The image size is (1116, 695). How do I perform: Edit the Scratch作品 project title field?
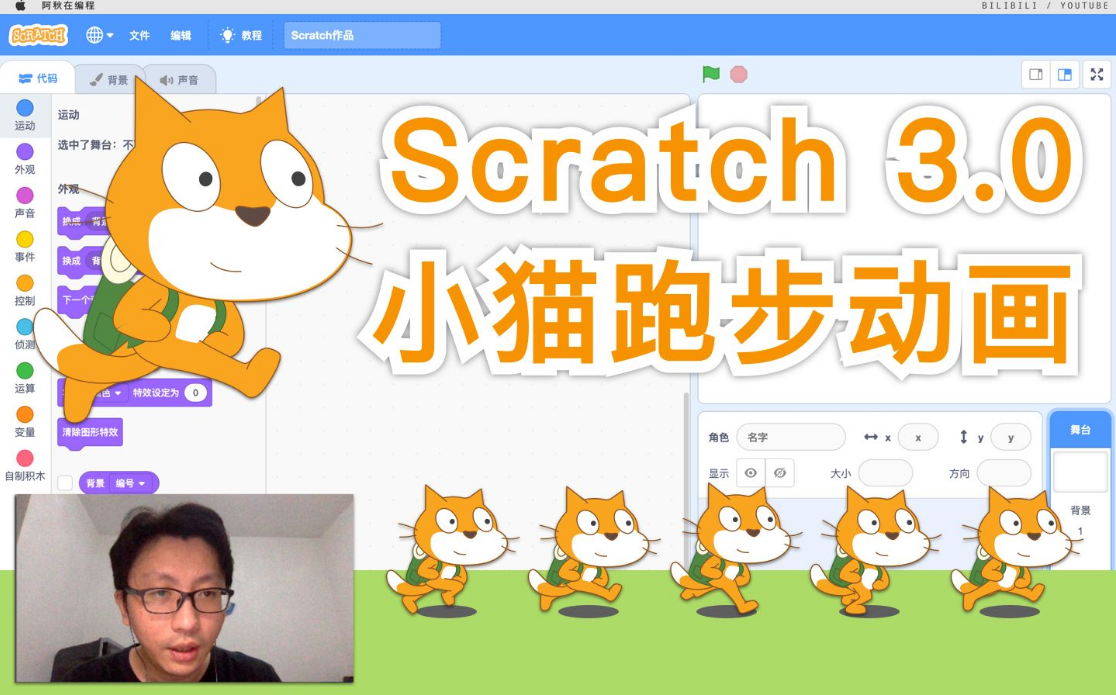362,35
